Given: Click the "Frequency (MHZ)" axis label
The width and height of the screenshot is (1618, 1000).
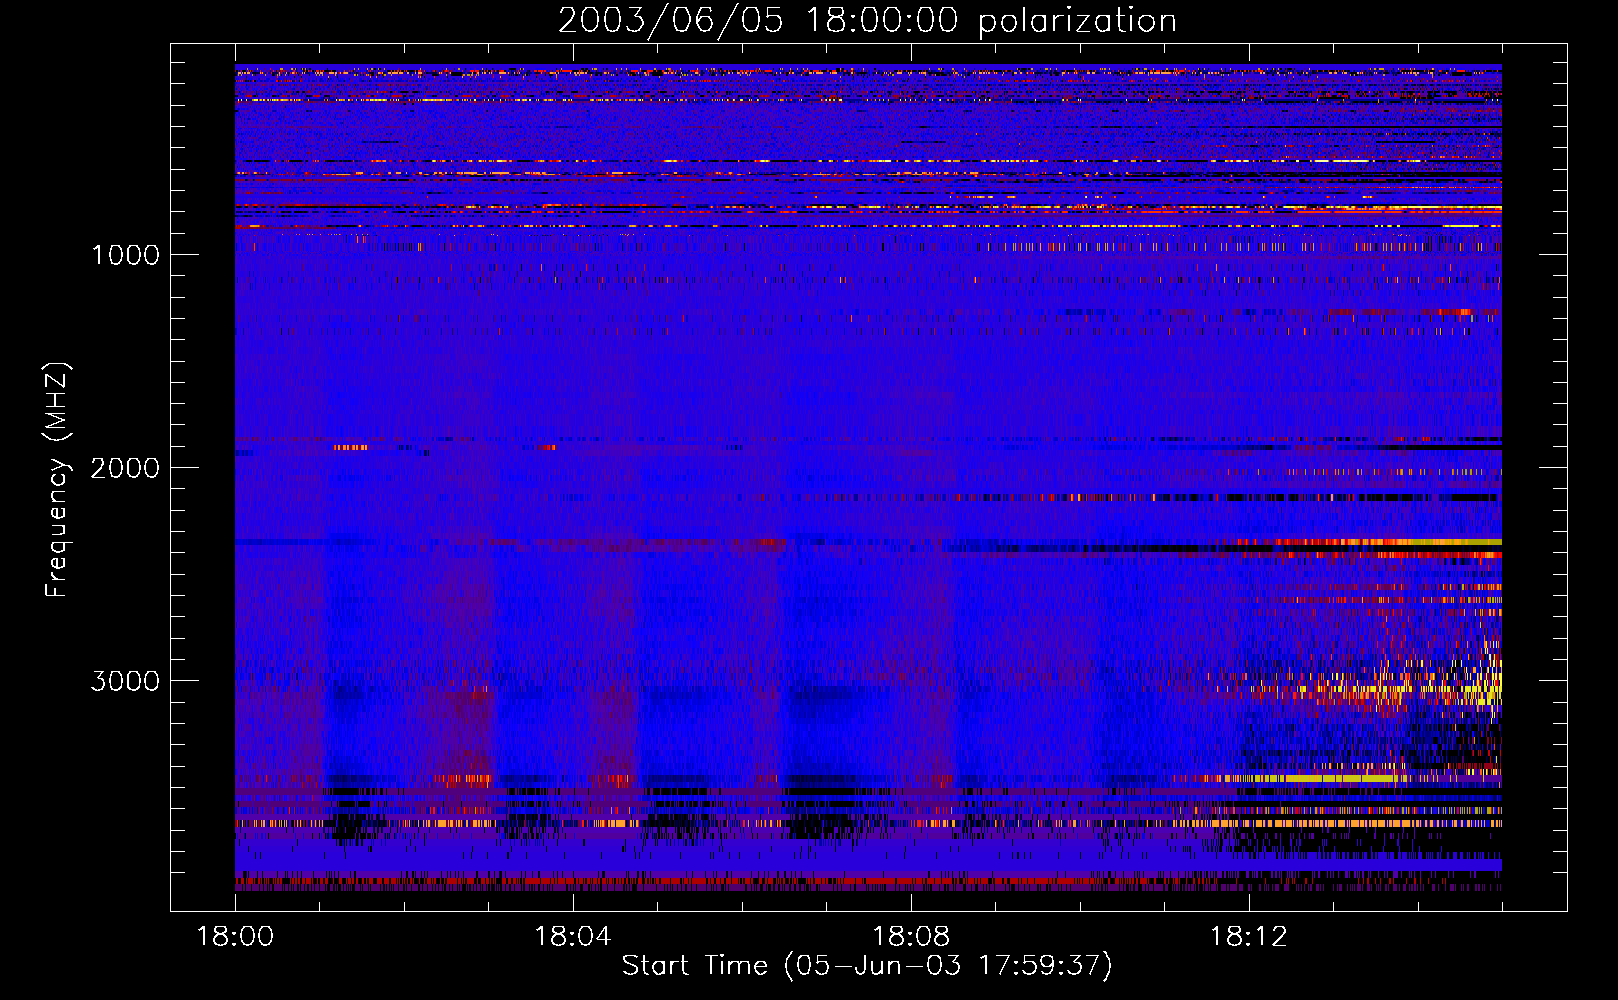Looking at the screenshot, I should pyautogui.click(x=57, y=480).
